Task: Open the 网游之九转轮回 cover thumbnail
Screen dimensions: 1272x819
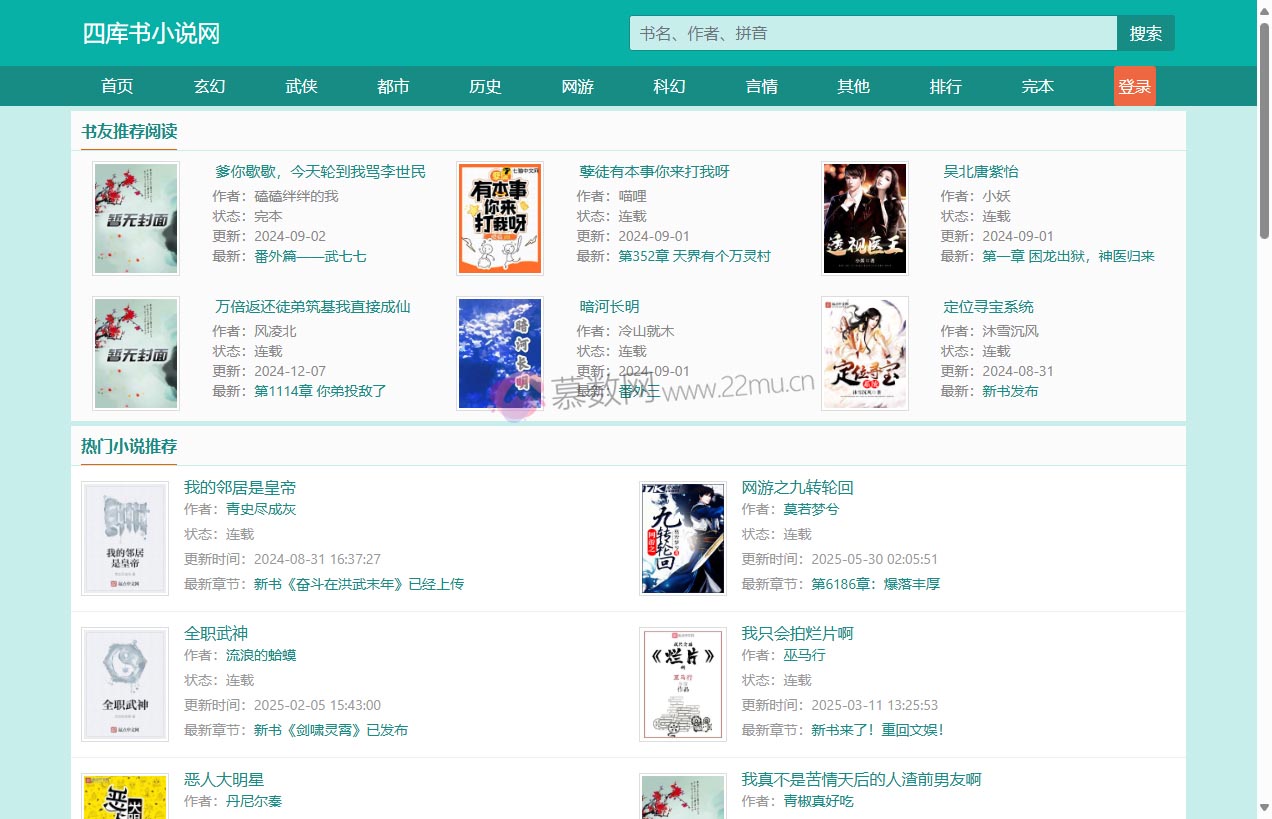Action: [682, 539]
